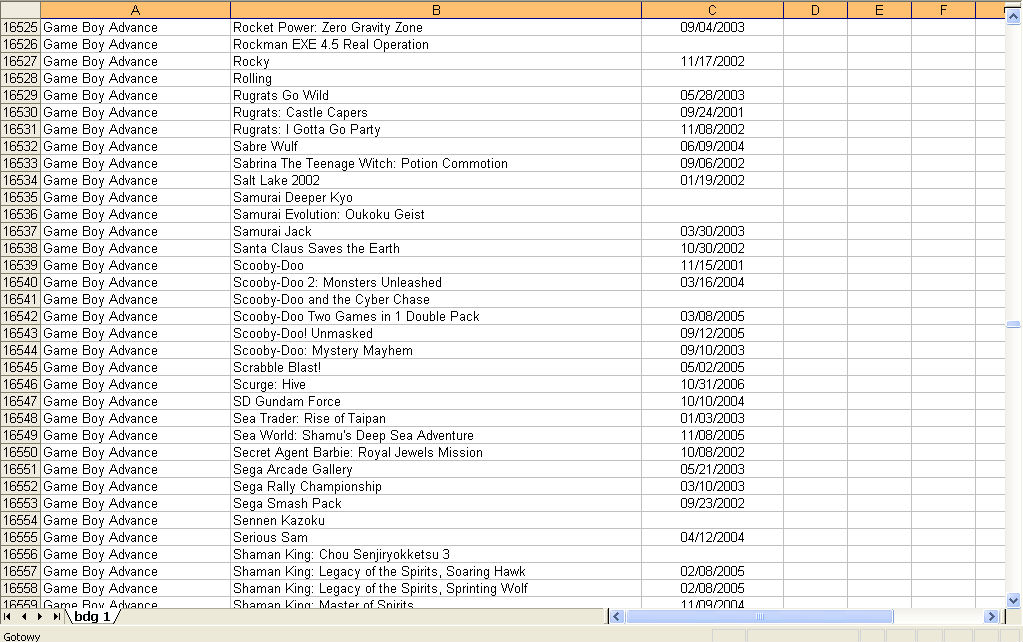The width and height of the screenshot is (1023, 642).
Task: Click the next sheet navigation arrow
Action: point(40,617)
